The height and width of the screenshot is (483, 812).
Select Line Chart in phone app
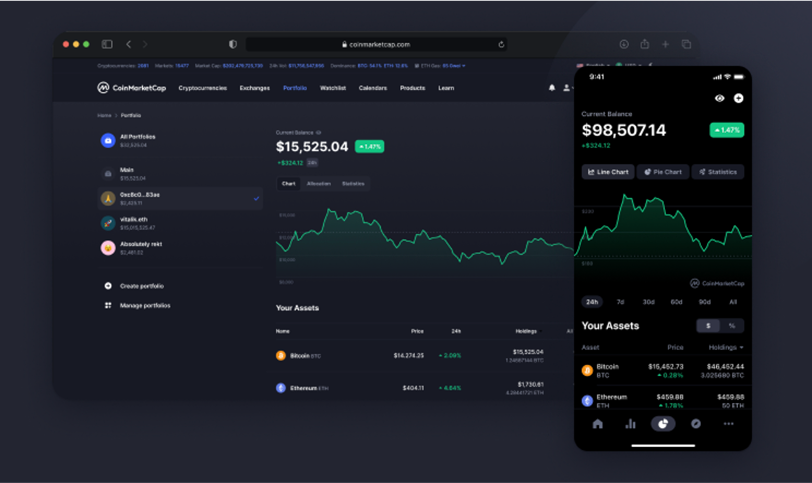click(x=608, y=172)
